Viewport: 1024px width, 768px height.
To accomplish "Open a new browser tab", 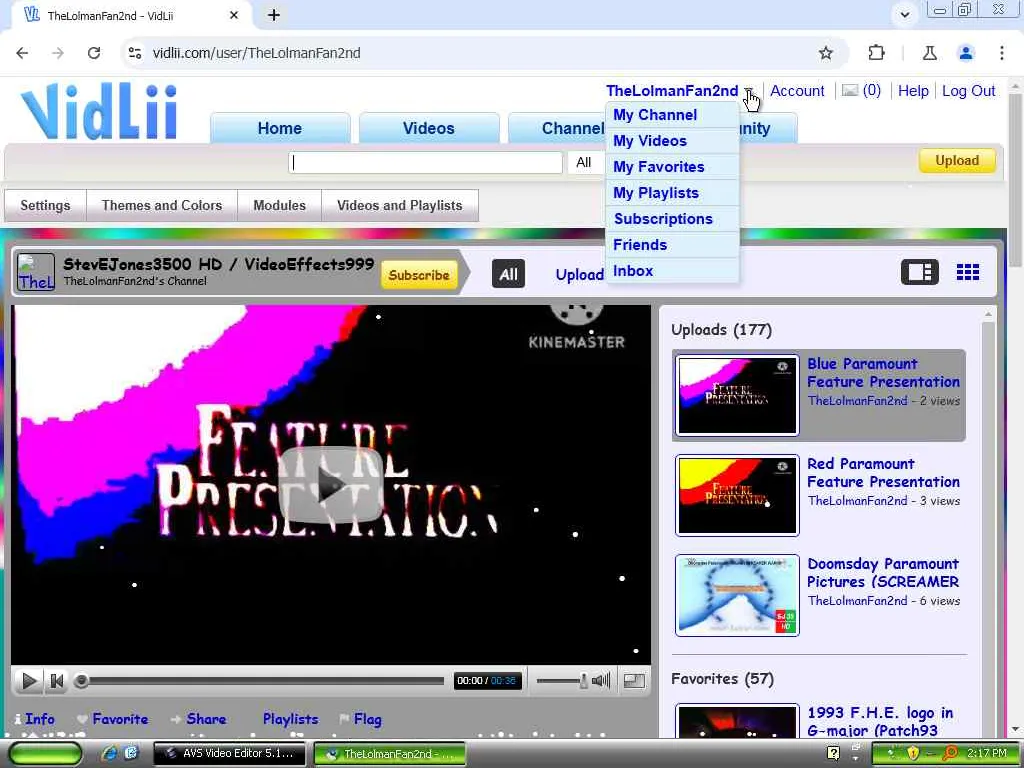I will pos(274,15).
